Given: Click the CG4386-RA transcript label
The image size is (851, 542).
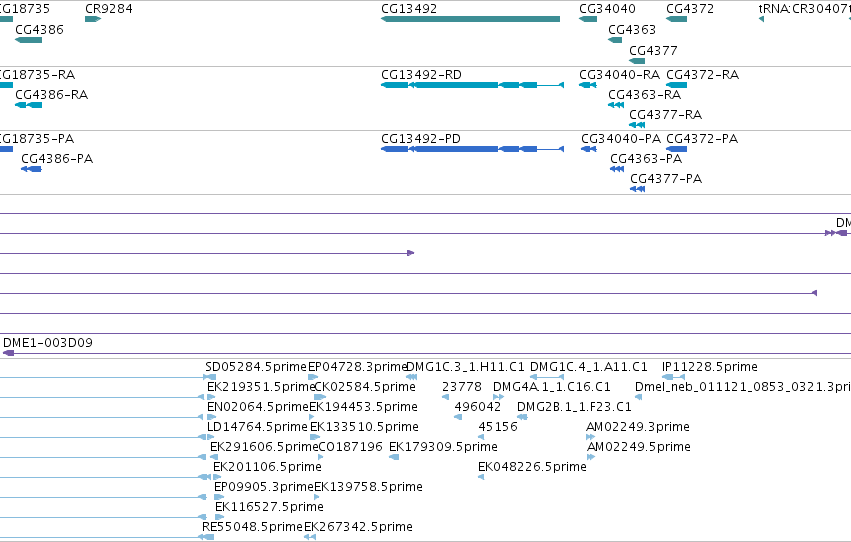Looking at the screenshot, I should coord(52,94).
